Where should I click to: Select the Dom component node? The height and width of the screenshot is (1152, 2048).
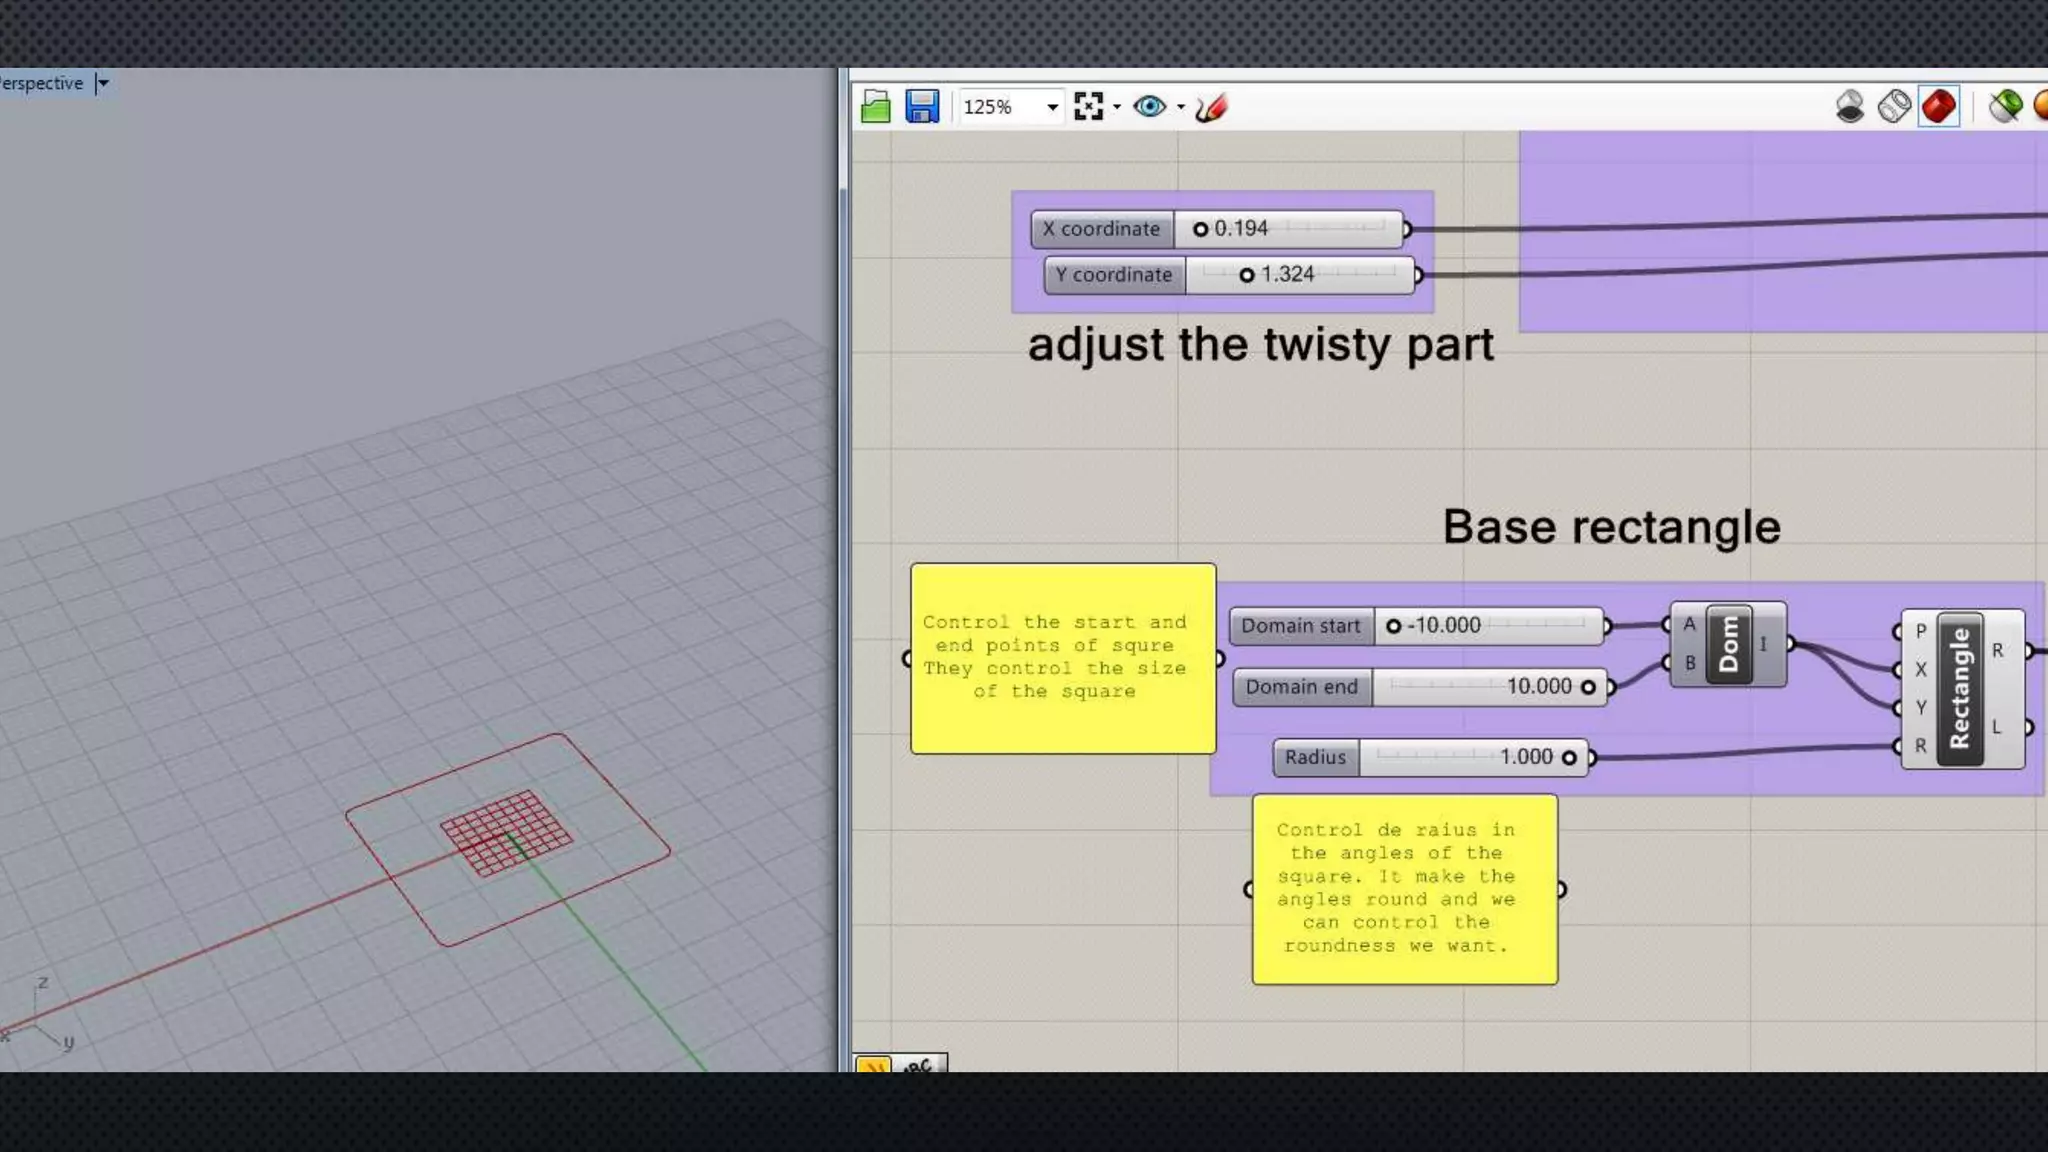coord(1728,644)
